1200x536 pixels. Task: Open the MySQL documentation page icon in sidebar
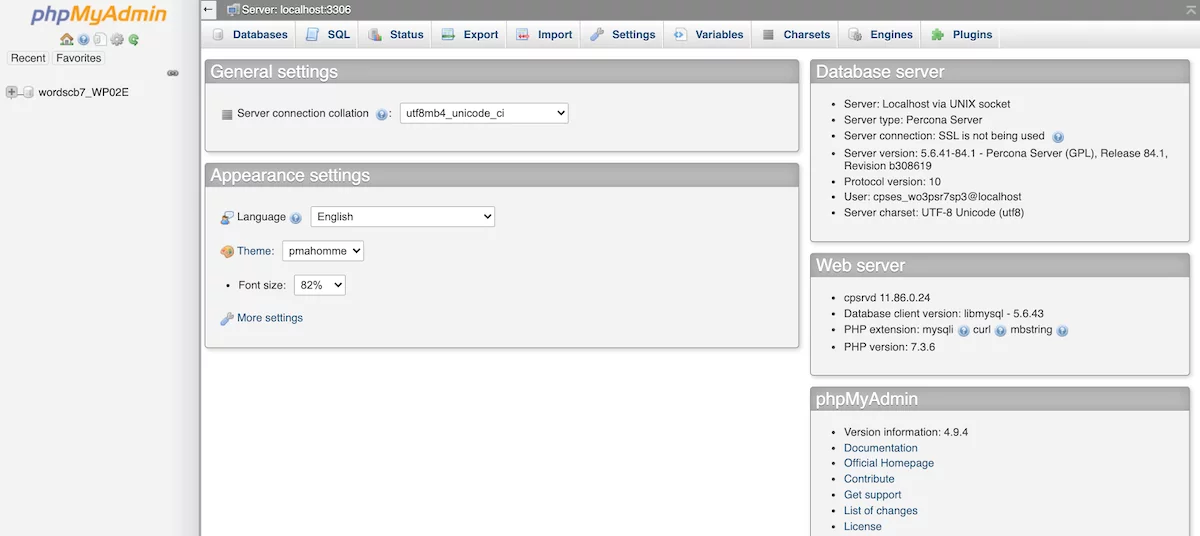[100, 40]
